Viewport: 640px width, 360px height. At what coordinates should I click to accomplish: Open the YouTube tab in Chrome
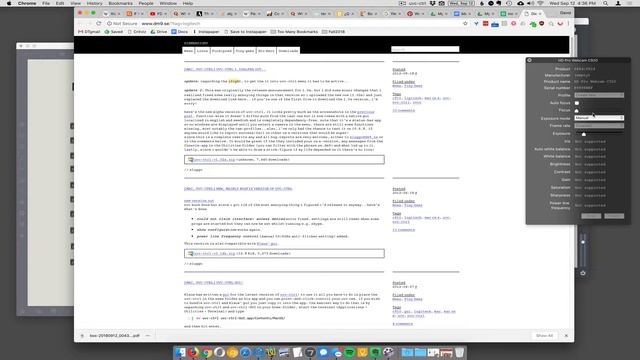[158, 13]
